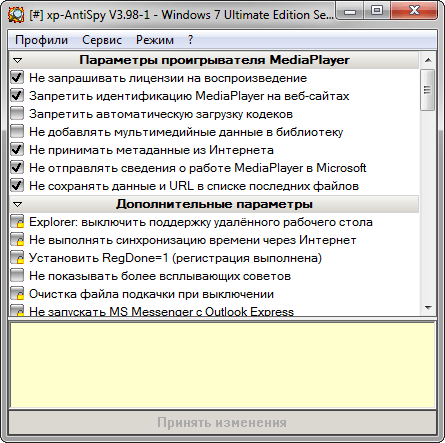
Task: Check Не показывать более всплывающих советов
Action: pos(17,276)
